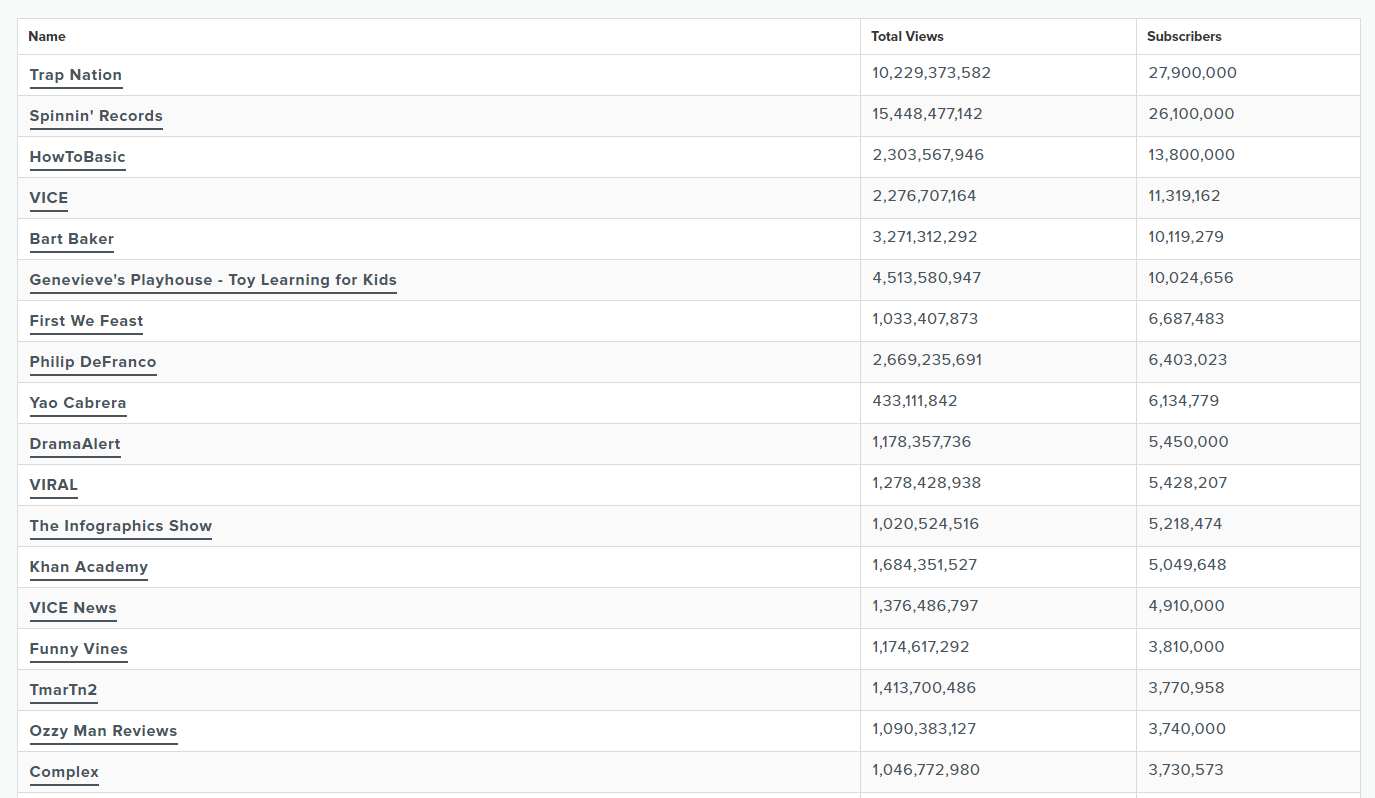Select the Yao Cabrera link
The height and width of the screenshot is (798, 1375).
tap(78, 403)
